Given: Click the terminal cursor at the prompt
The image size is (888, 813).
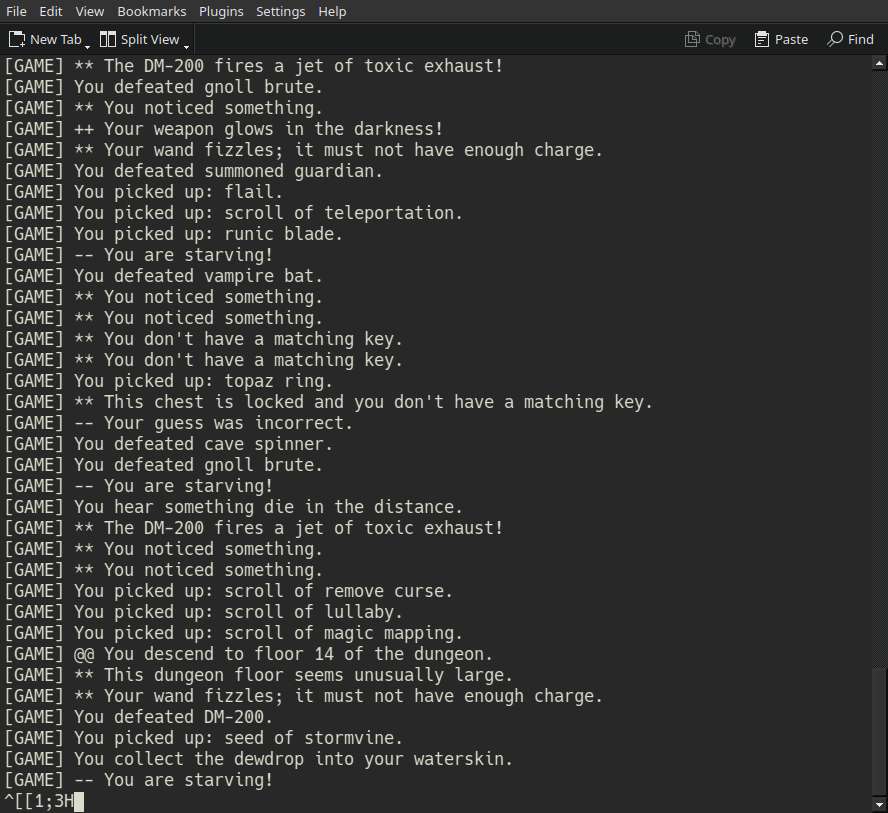Looking at the screenshot, I should point(79,802).
